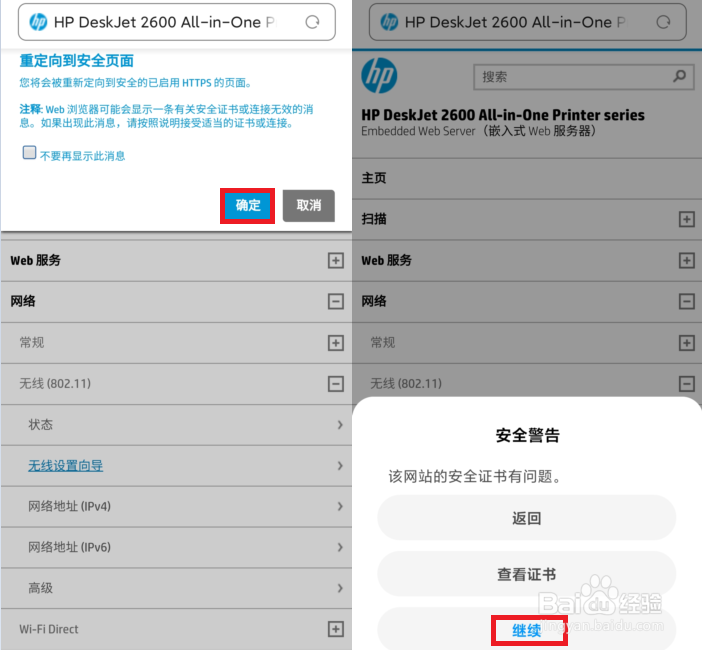Click 常规 label in left panel
702x650 pixels.
tap(32, 343)
